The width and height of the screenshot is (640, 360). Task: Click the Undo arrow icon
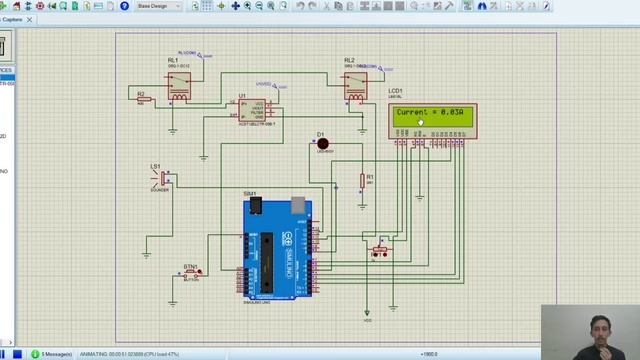300,6
